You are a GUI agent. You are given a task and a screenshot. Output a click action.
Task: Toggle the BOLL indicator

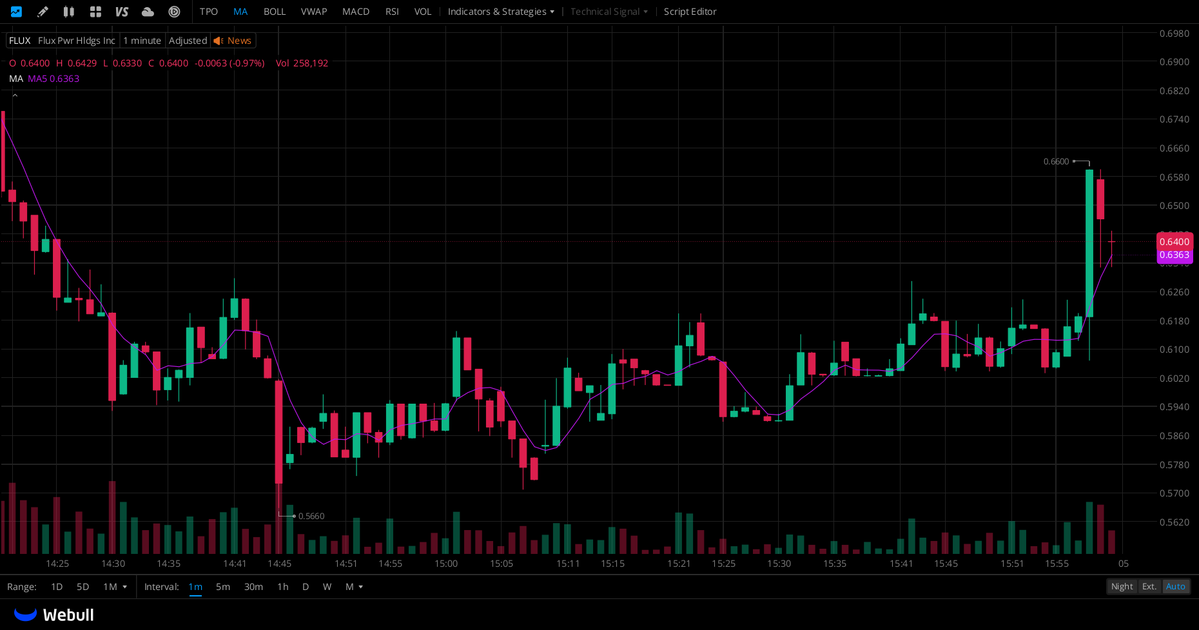(x=274, y=11)
